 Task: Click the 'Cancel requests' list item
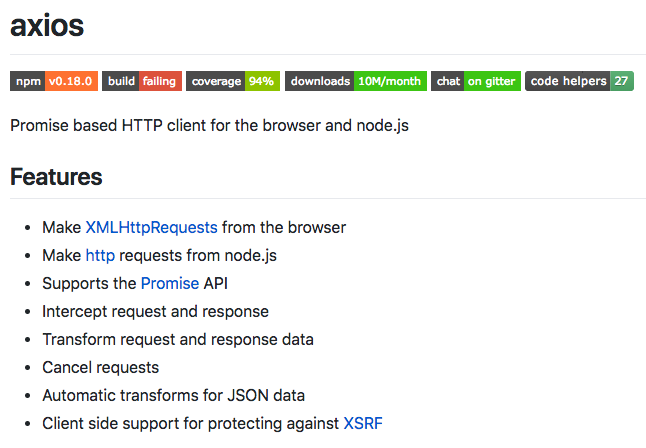pyautogui.click(x=101, y=368)
